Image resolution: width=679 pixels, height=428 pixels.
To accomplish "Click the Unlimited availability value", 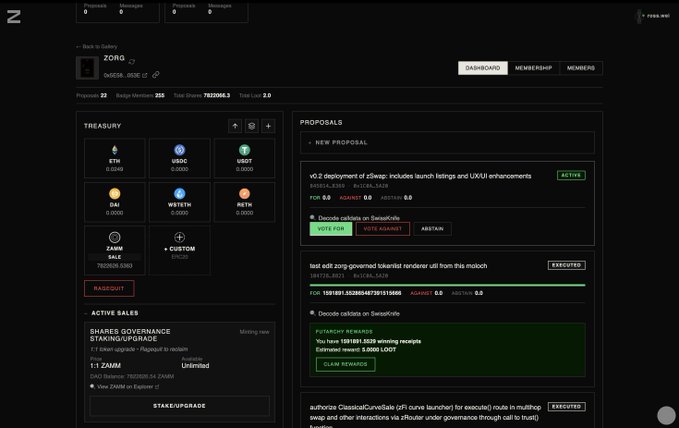I will click(195, 366).
